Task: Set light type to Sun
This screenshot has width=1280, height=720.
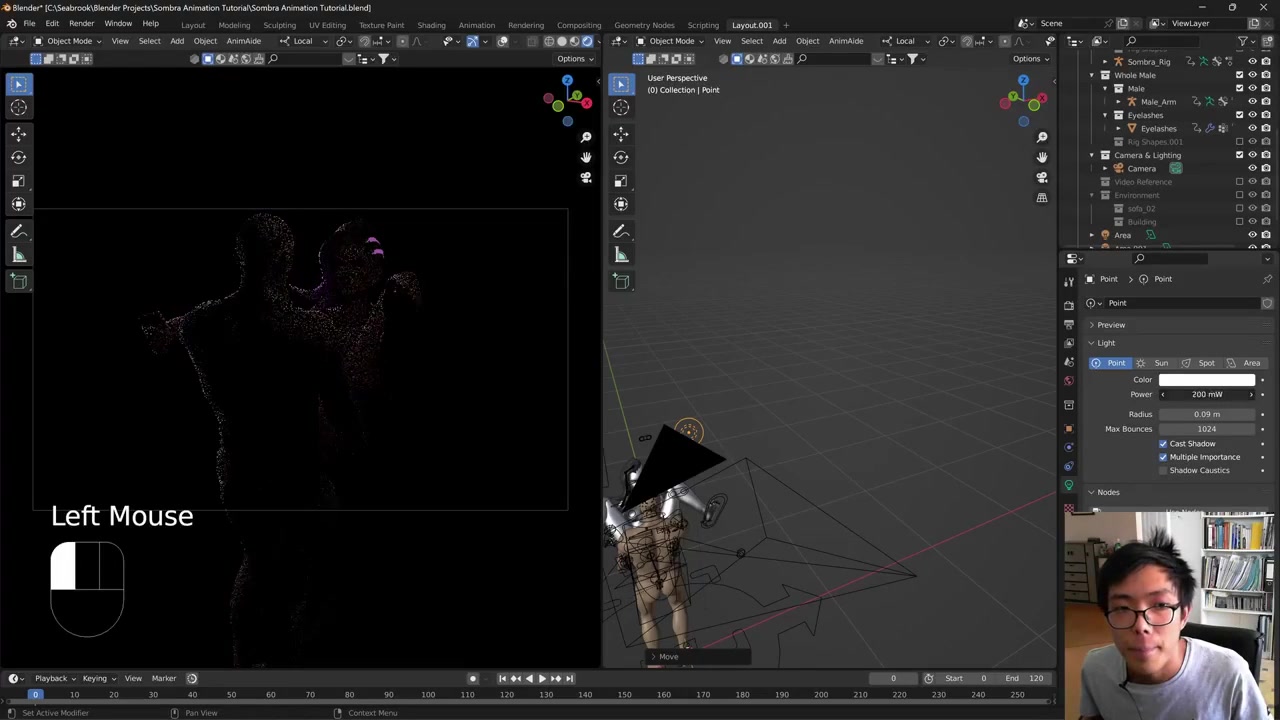Action: point(1155,363)
